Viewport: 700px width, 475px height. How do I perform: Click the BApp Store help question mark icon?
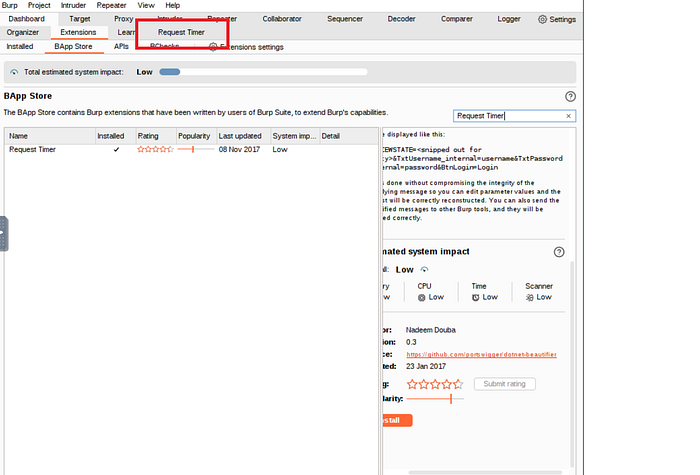570,96
